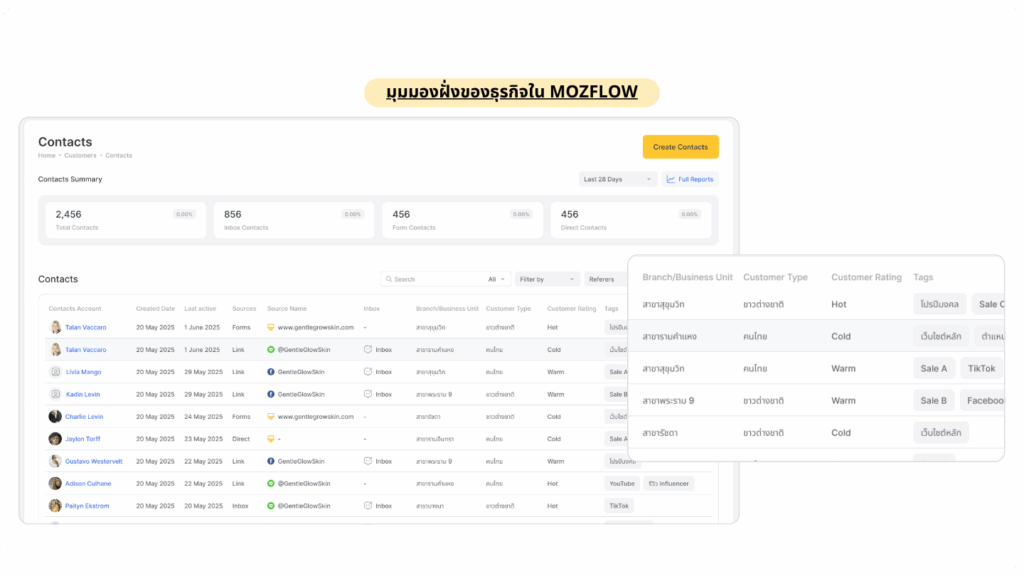
Task: Click สาขาพระราม 9 in the enlarged panel
Action: click(668, 400)
